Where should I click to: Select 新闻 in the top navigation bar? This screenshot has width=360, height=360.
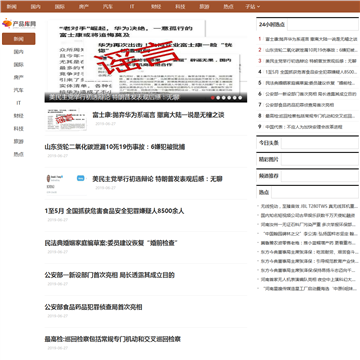11,6
